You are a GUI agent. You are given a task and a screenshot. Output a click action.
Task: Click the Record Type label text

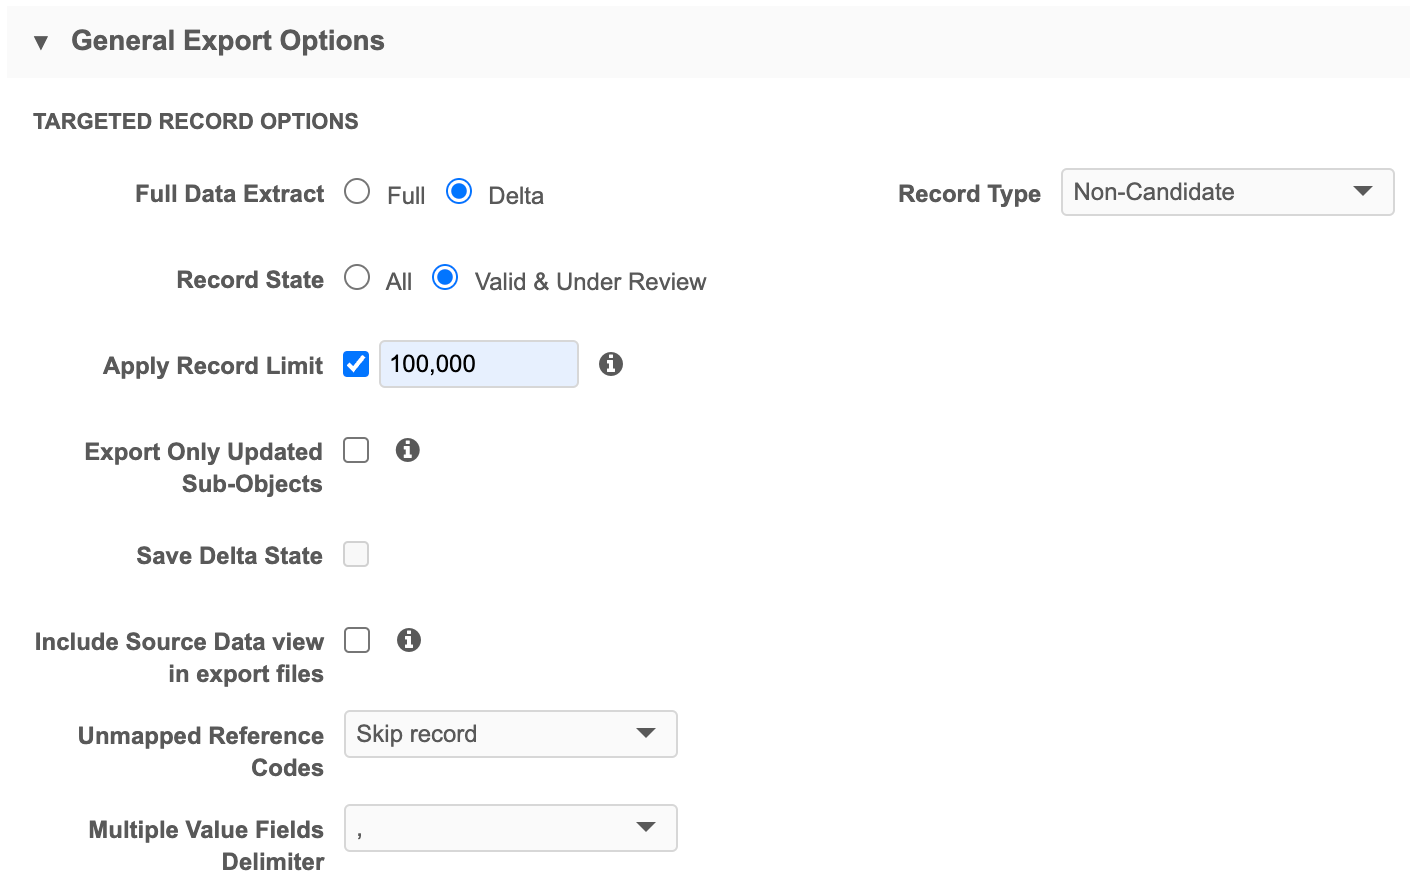(x=968, y=194)
